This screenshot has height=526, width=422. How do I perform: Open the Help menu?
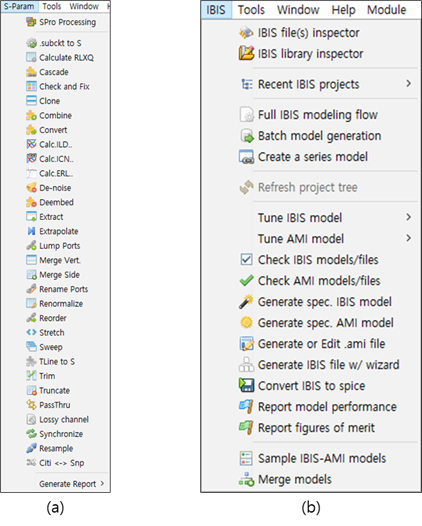click(x=344, y=10)
